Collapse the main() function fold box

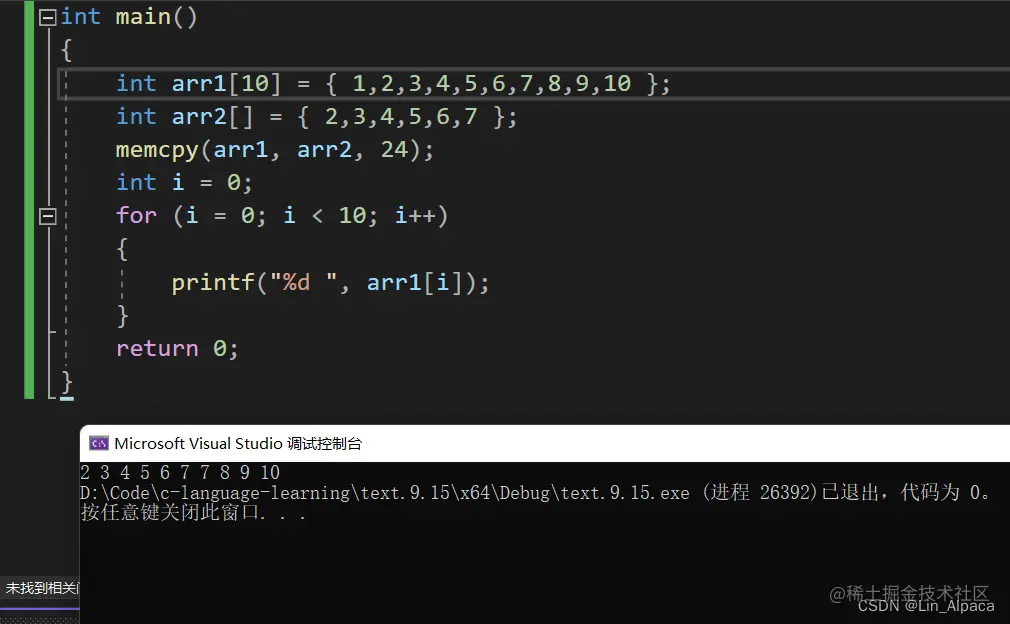(48, 17)
